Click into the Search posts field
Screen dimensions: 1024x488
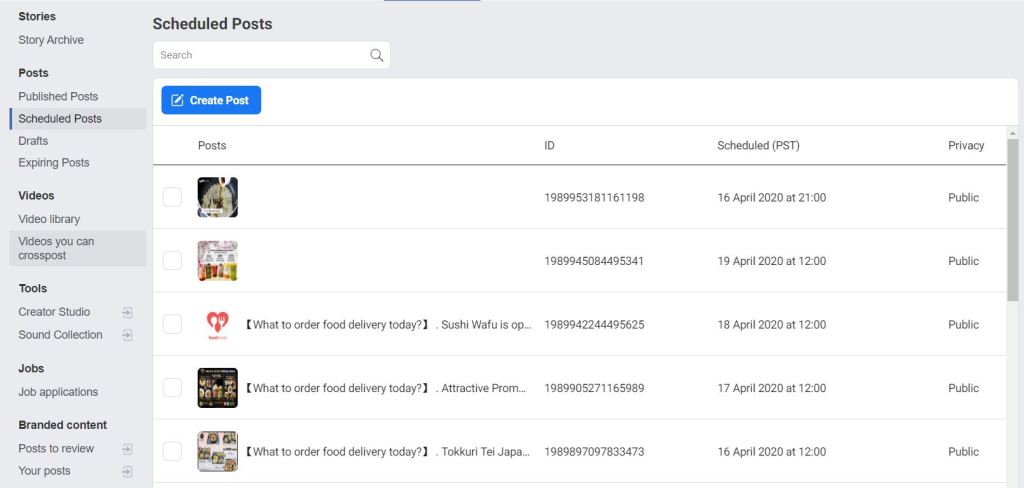coord(260,56)
